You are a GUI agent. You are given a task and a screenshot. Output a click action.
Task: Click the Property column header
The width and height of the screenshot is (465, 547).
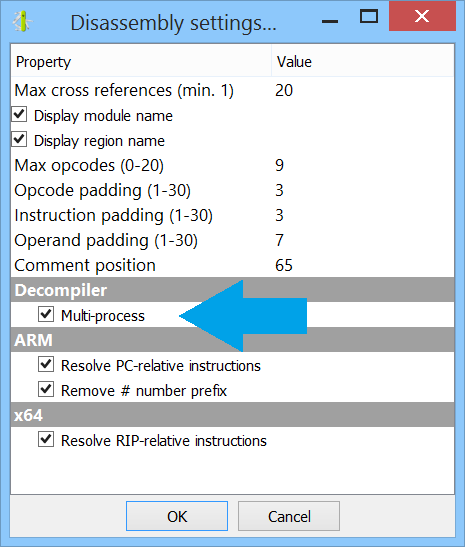141,61
